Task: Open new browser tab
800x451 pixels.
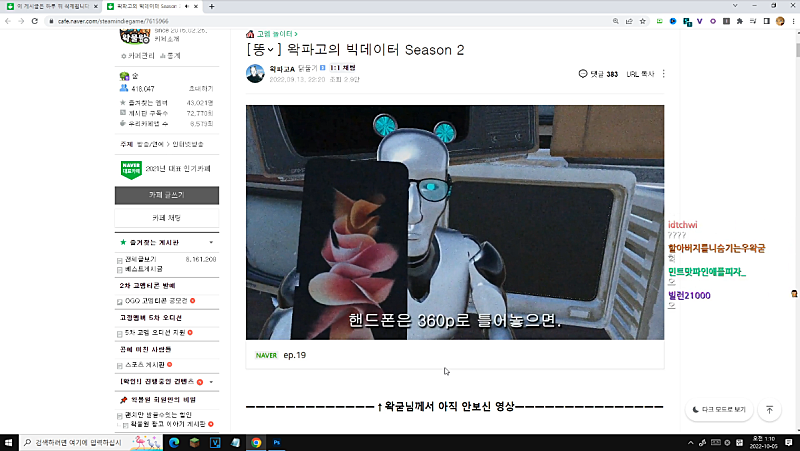Action: click(x=211, y=6)
